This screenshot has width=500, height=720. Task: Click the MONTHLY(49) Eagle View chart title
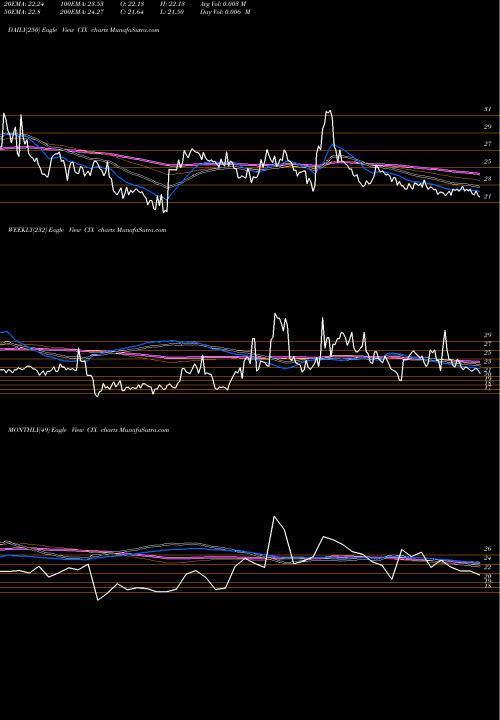tap(89, 430)
